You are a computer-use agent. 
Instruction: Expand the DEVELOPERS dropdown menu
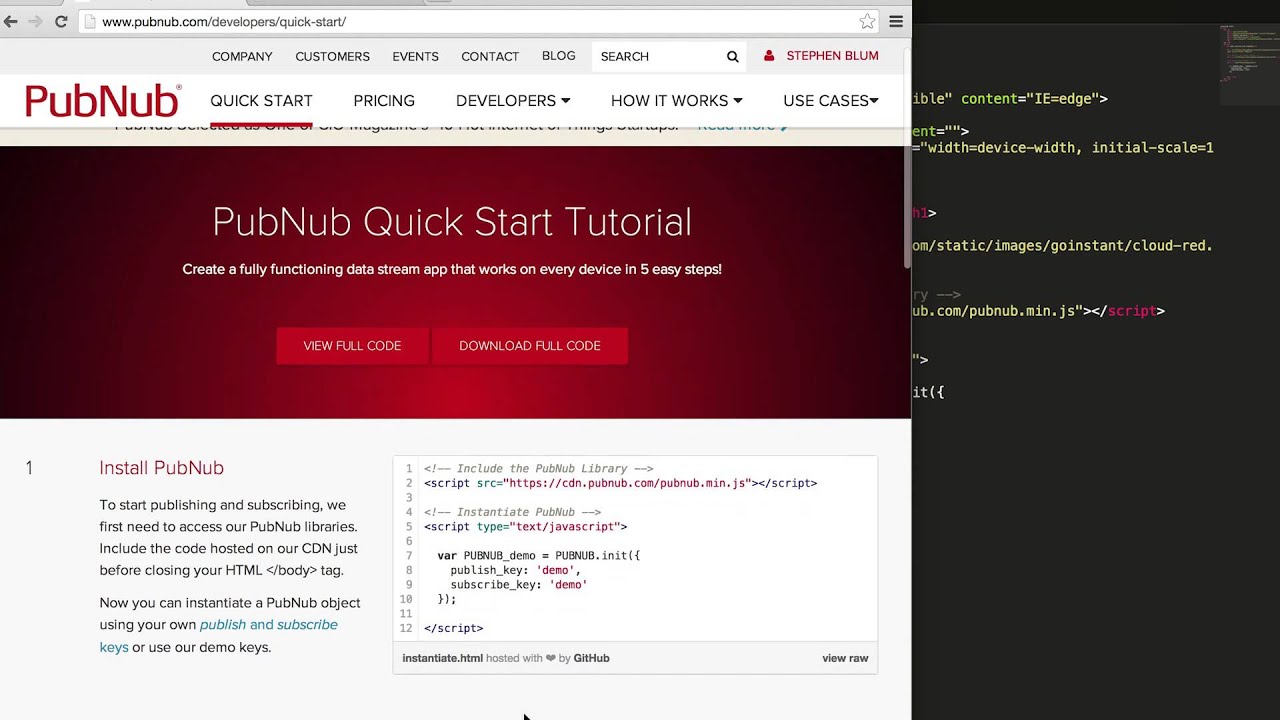pos(513,101)
